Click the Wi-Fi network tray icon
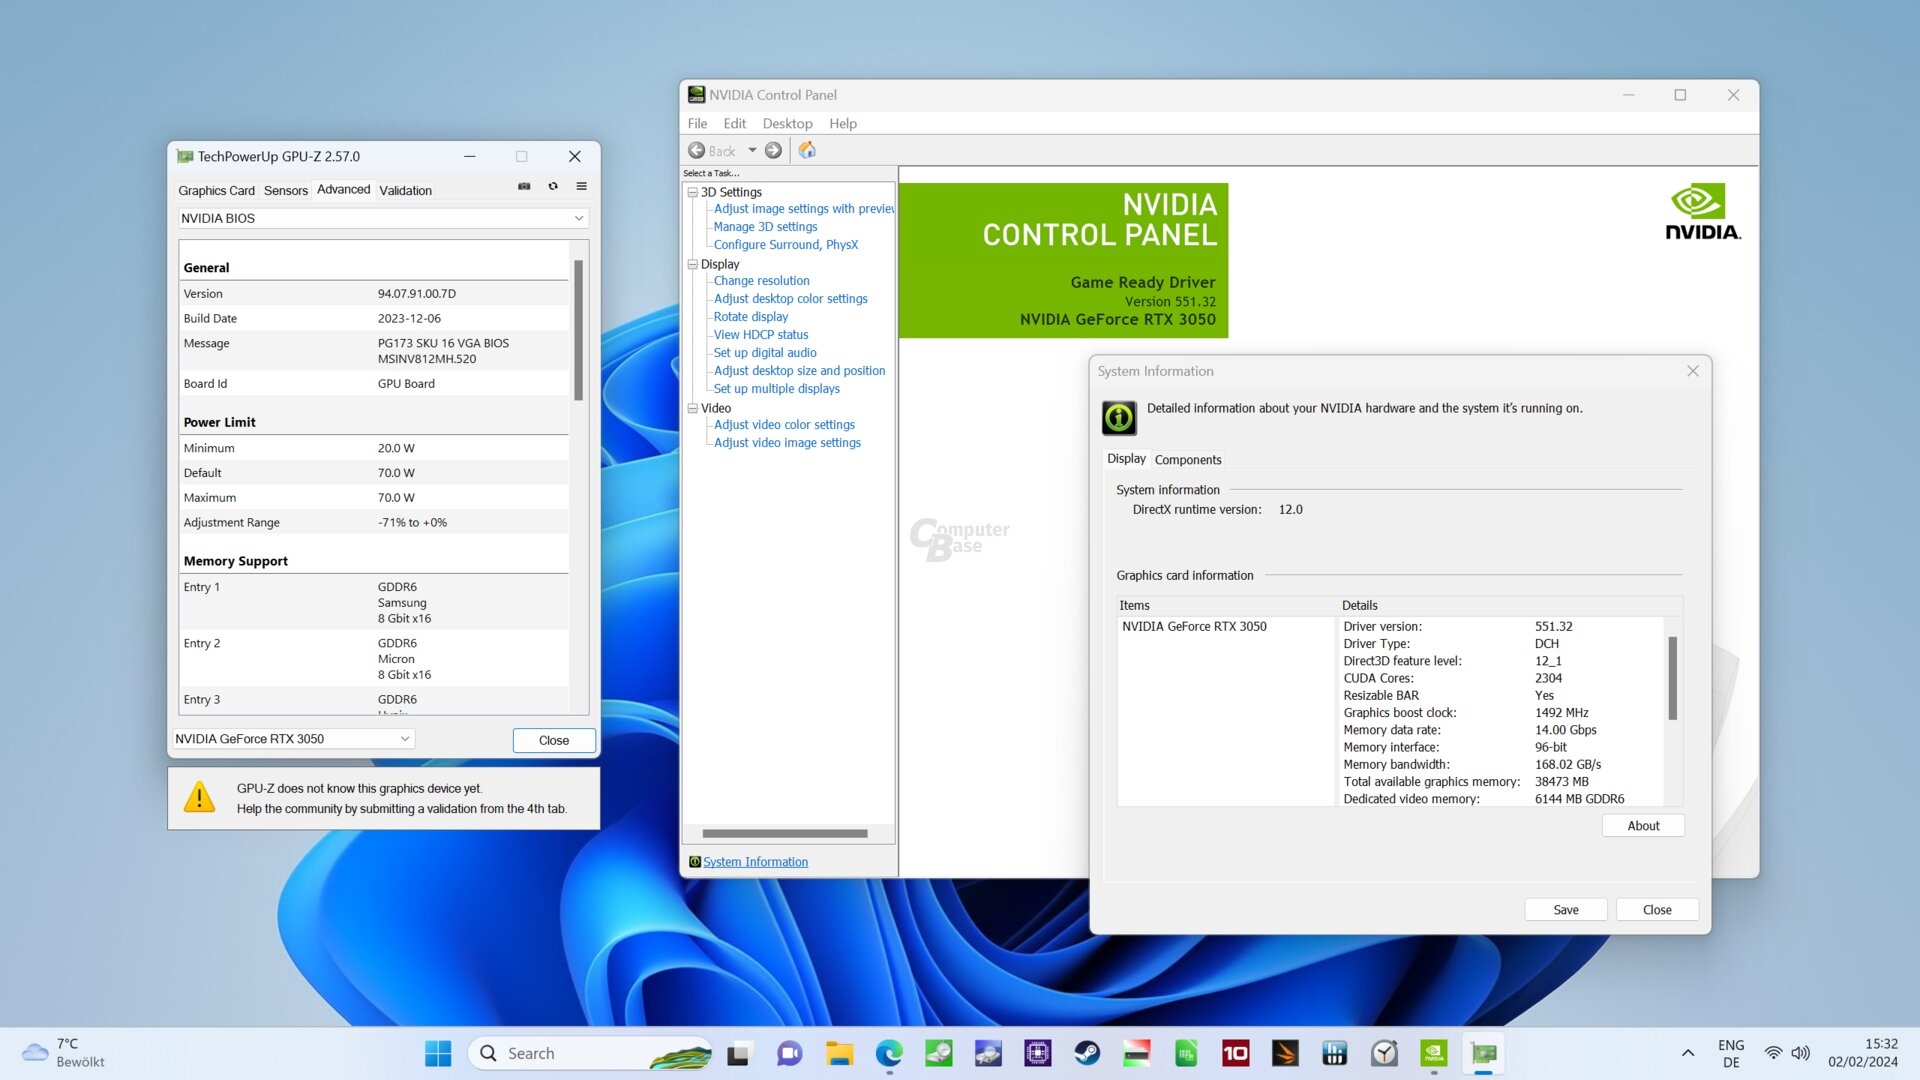1920x1080 pixels. click(x=1773, y=1053)
